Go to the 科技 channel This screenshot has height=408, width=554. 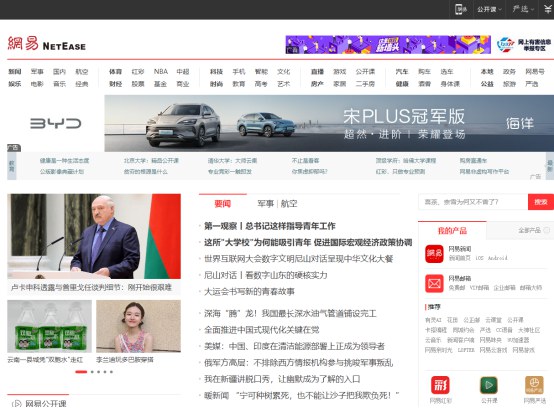coord(216,72)
